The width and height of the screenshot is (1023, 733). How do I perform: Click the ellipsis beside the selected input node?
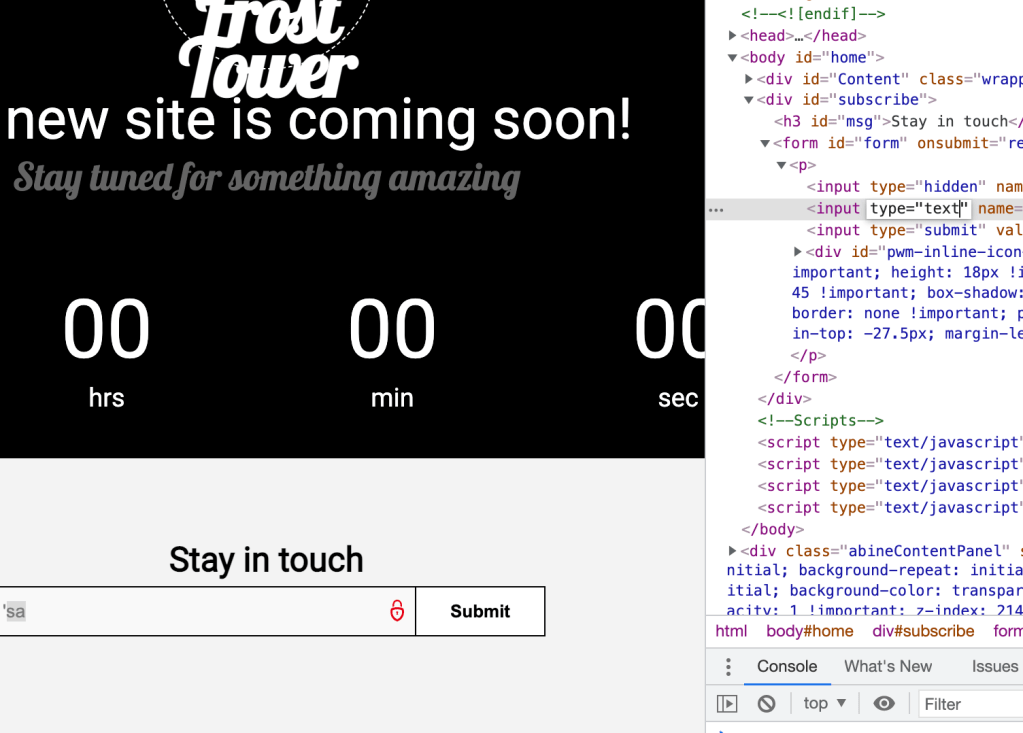point(716,209)
